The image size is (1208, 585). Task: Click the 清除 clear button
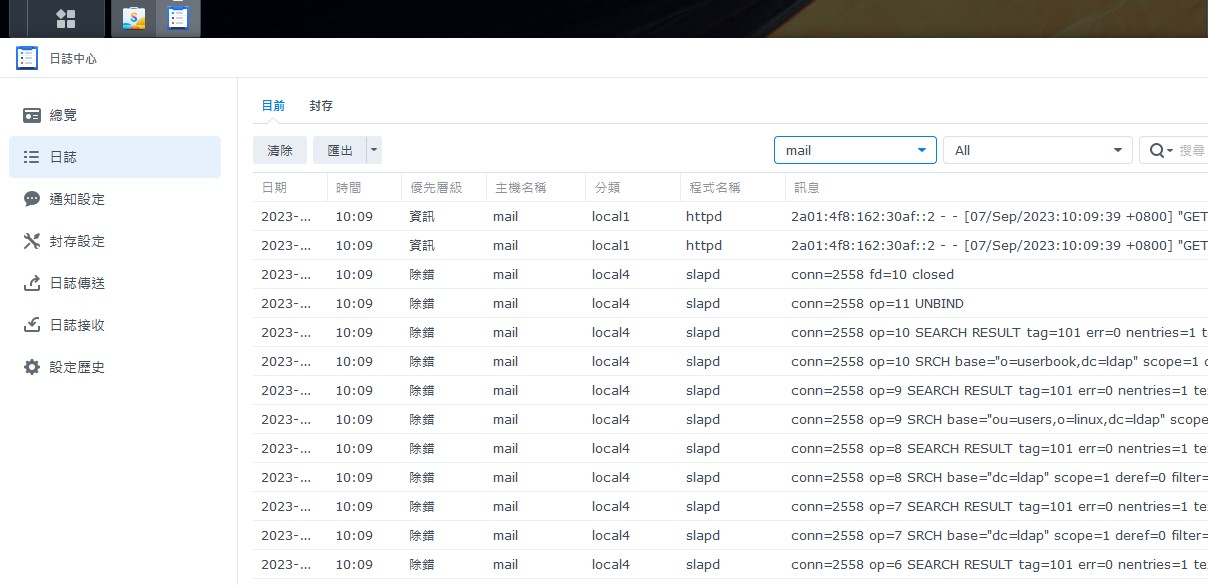[x=280, y=150]
